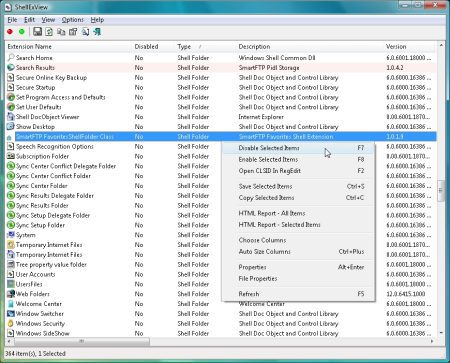Click the SmartFTP Pidl Storage description cell
Screen dimensions: 450x363
tap(269, 68)
